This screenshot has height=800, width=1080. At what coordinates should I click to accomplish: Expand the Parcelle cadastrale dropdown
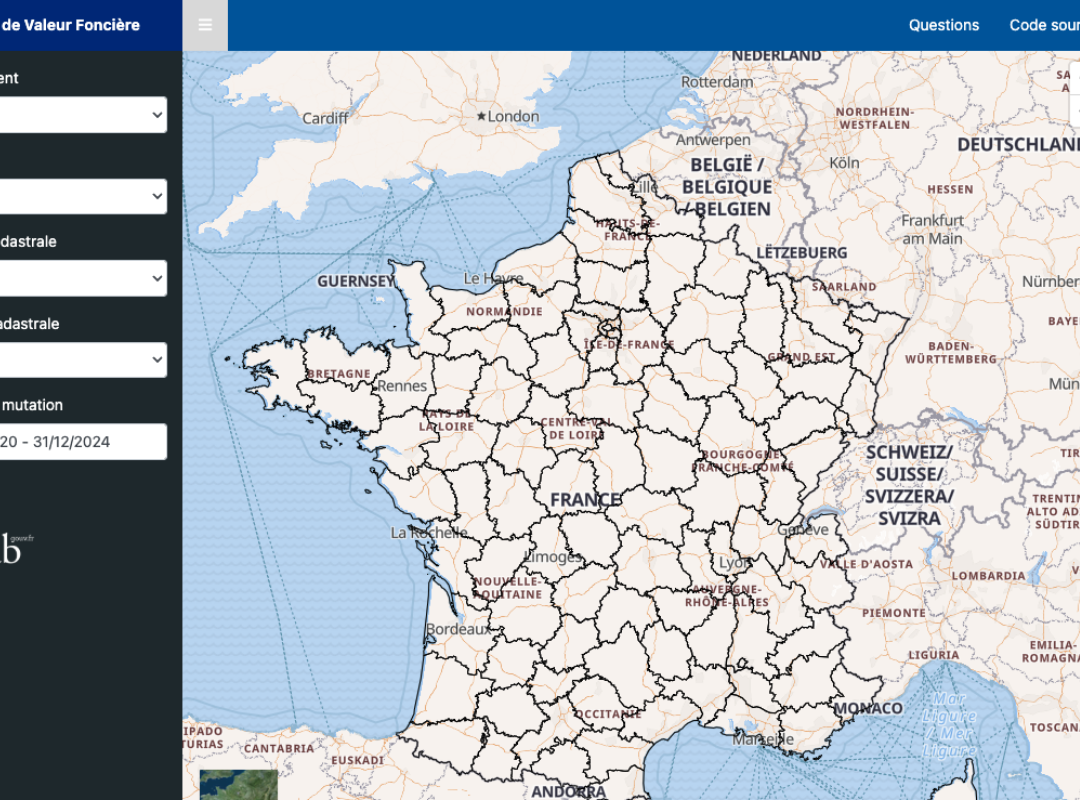tap(82, 360)
